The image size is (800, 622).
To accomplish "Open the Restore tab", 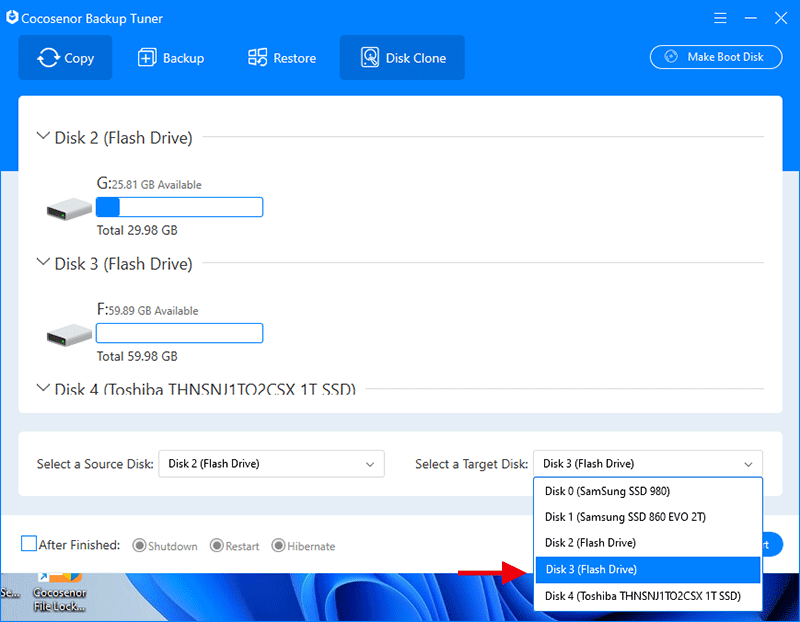I will (282, 58).
